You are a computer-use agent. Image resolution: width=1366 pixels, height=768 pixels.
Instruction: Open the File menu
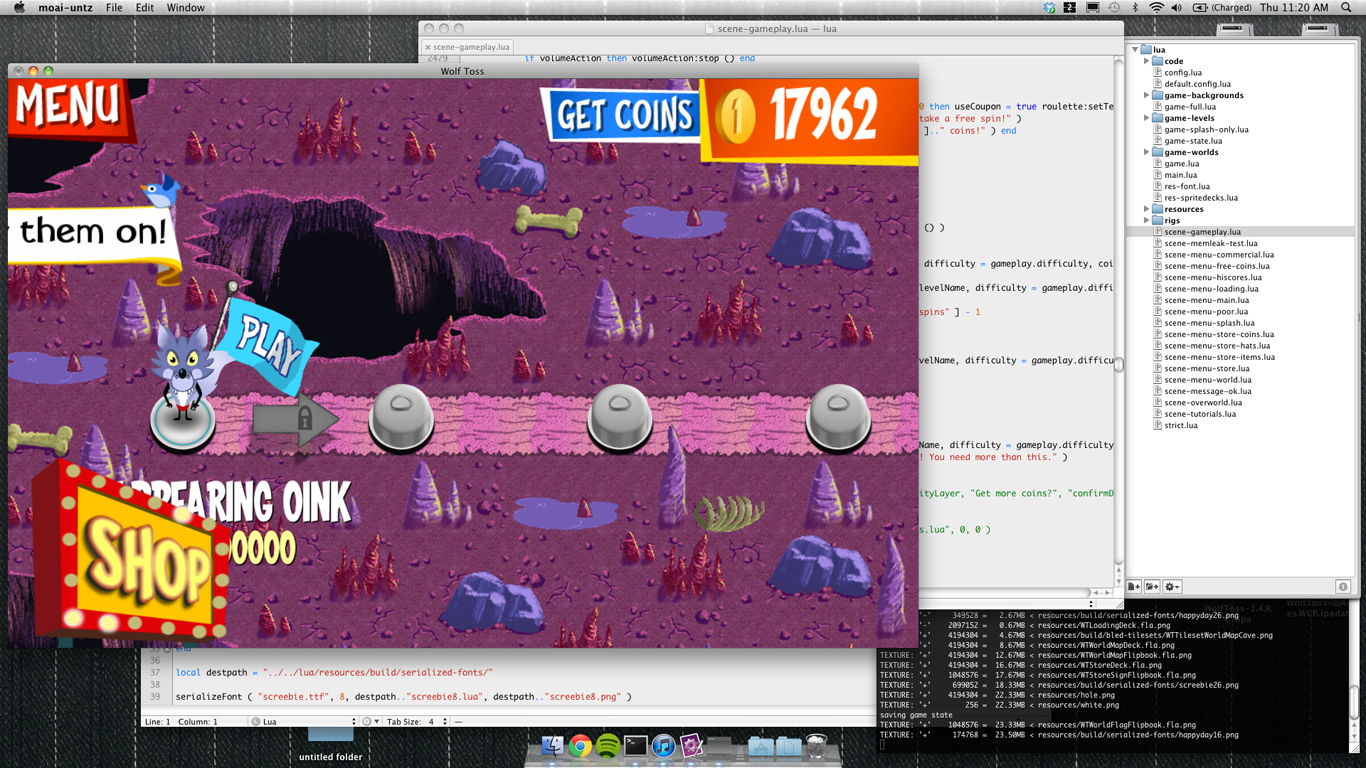(x=114, y=8)
